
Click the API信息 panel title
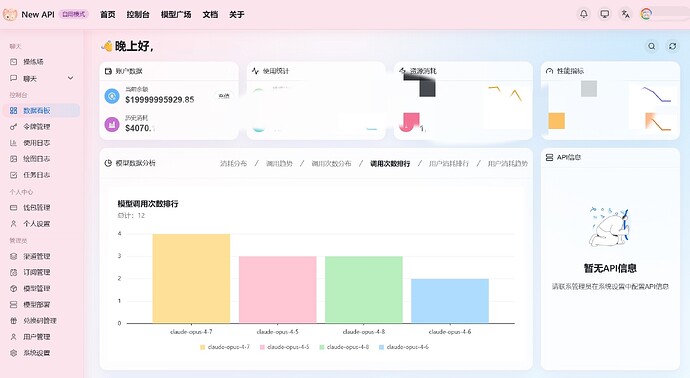click(x=569, y=158)
